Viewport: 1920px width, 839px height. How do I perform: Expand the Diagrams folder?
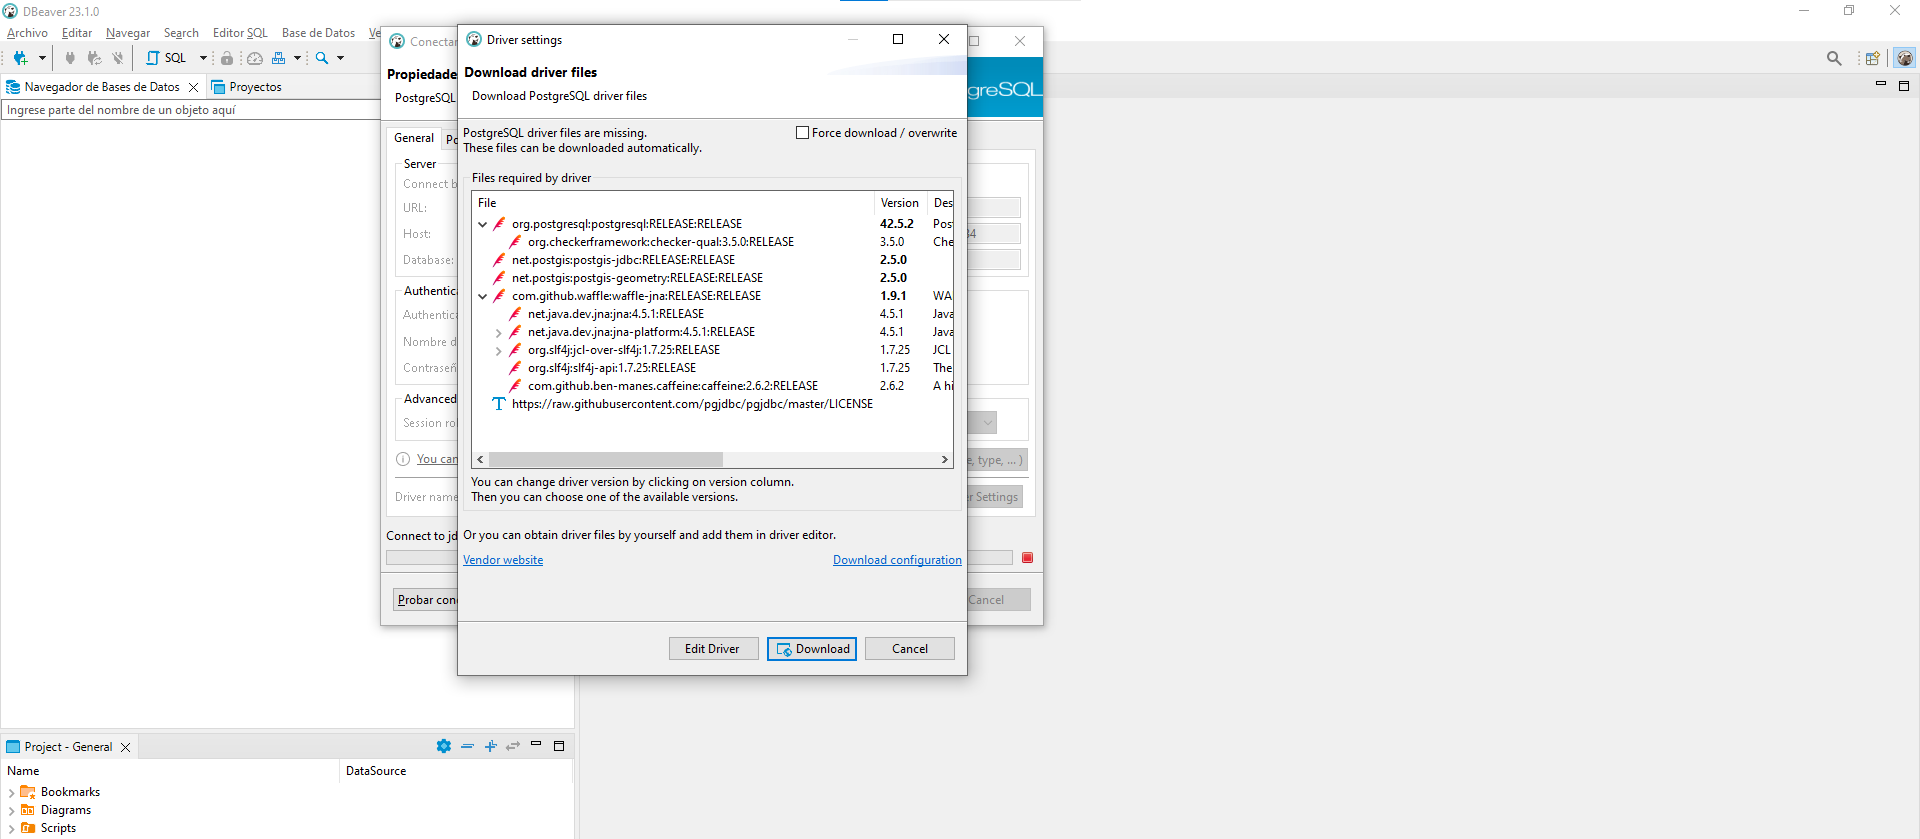(x=11, y=810)
